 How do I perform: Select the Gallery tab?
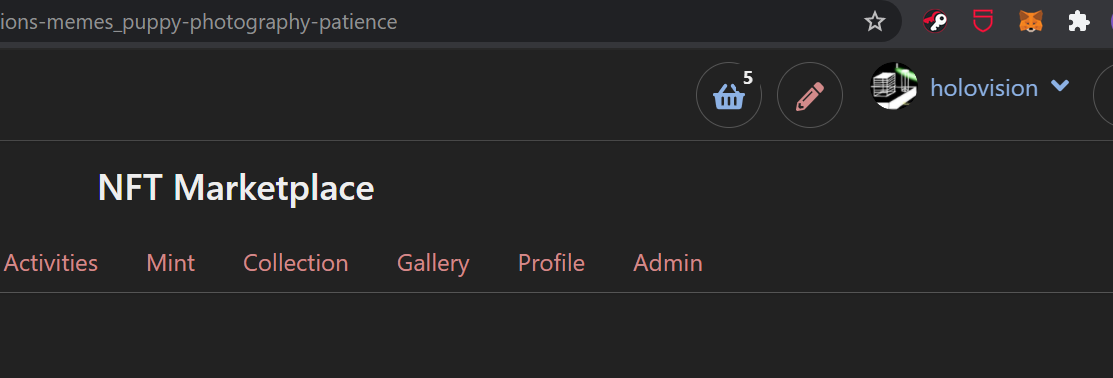[x=433, y=263]
